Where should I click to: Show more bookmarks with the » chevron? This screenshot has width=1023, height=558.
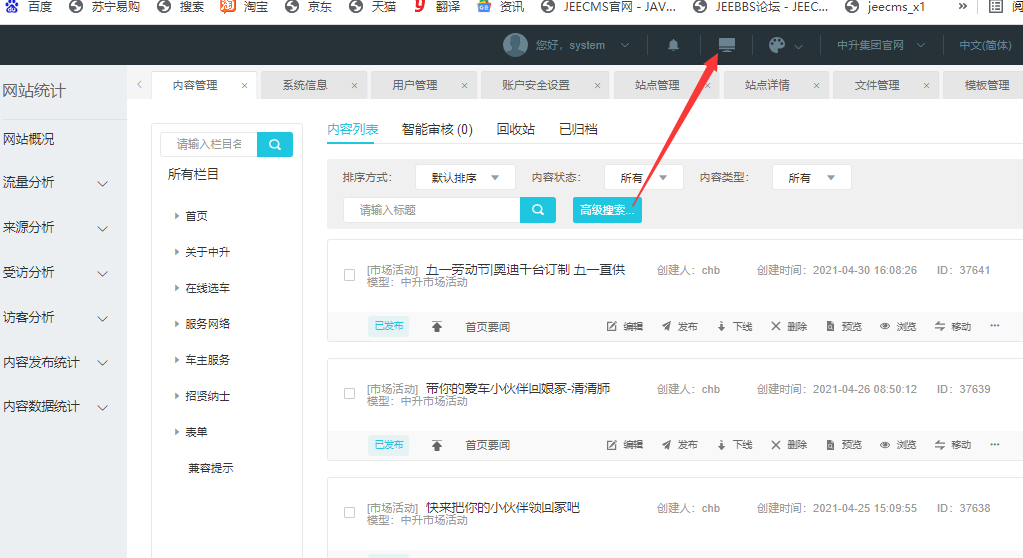[x=962, y=7]
